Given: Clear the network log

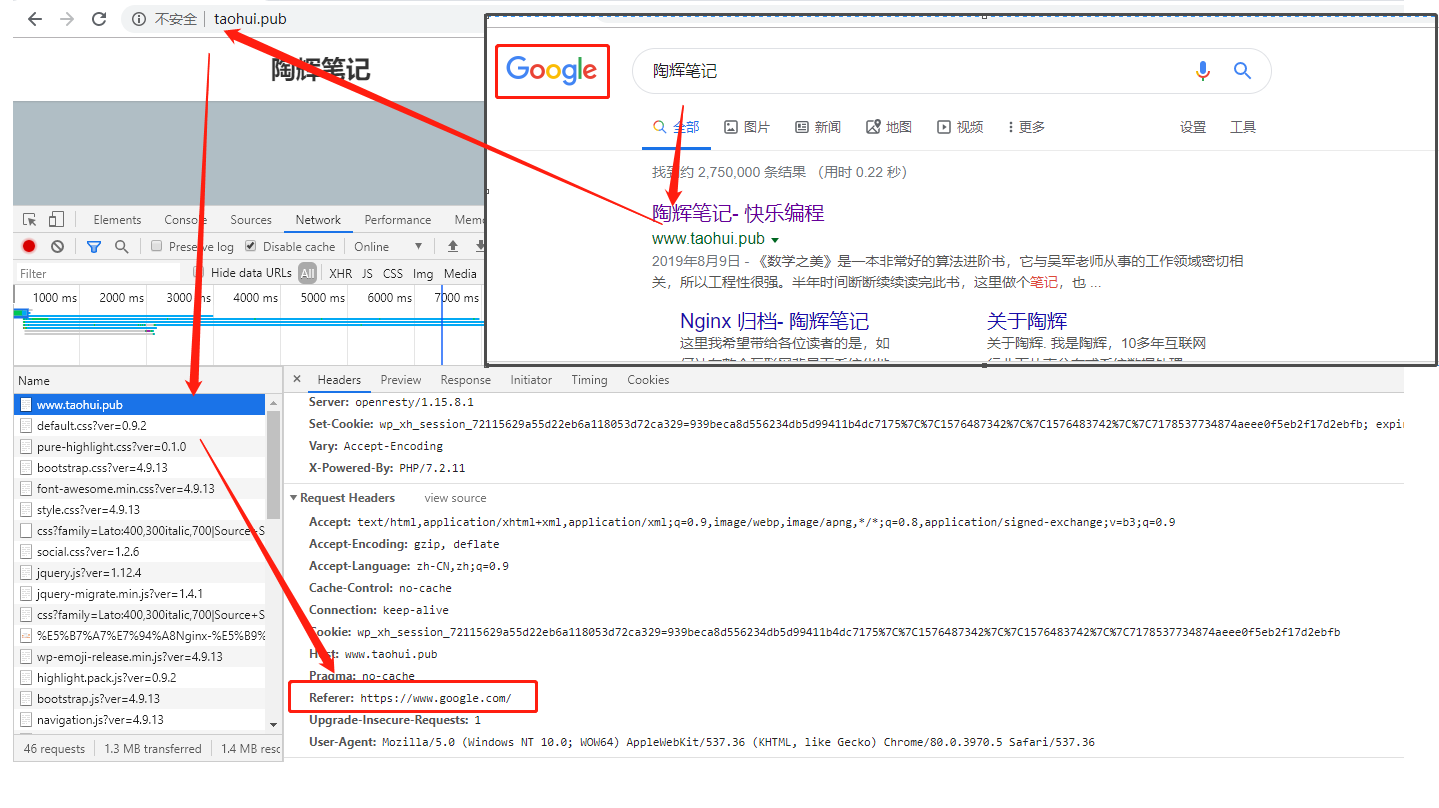Looking at the screenshot, I should [x=58, y=246].
